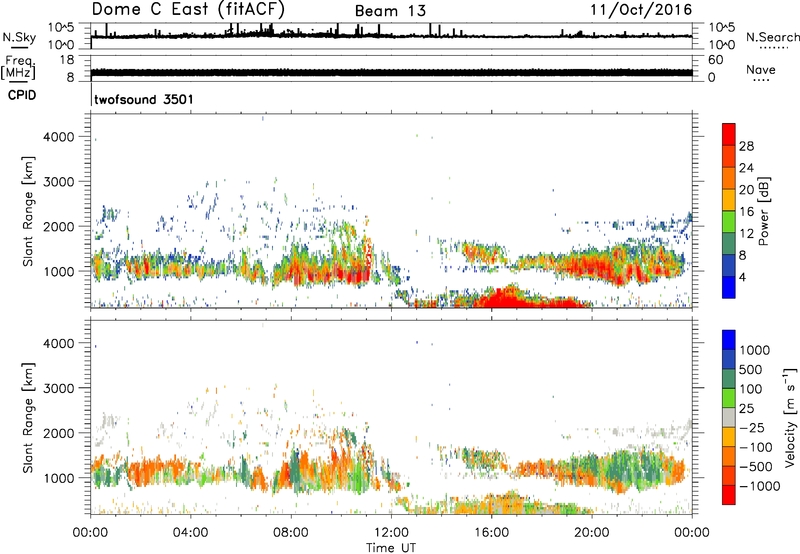Click the right '10^0' noise axis tick
The width and height of the screenshot is (800, 554).
(721, 45)
